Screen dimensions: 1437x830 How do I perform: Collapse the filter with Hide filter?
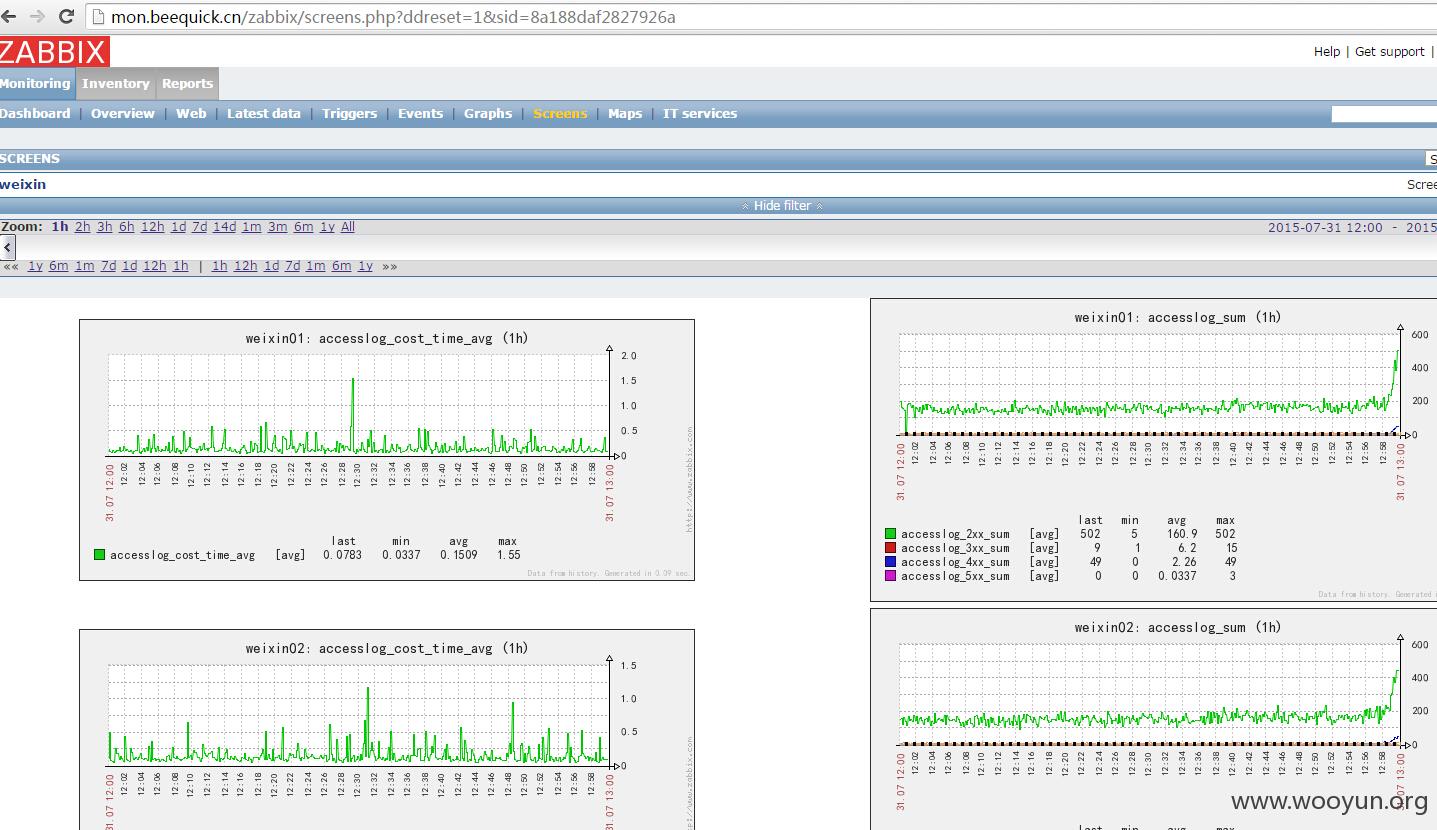tap(783, 206)
